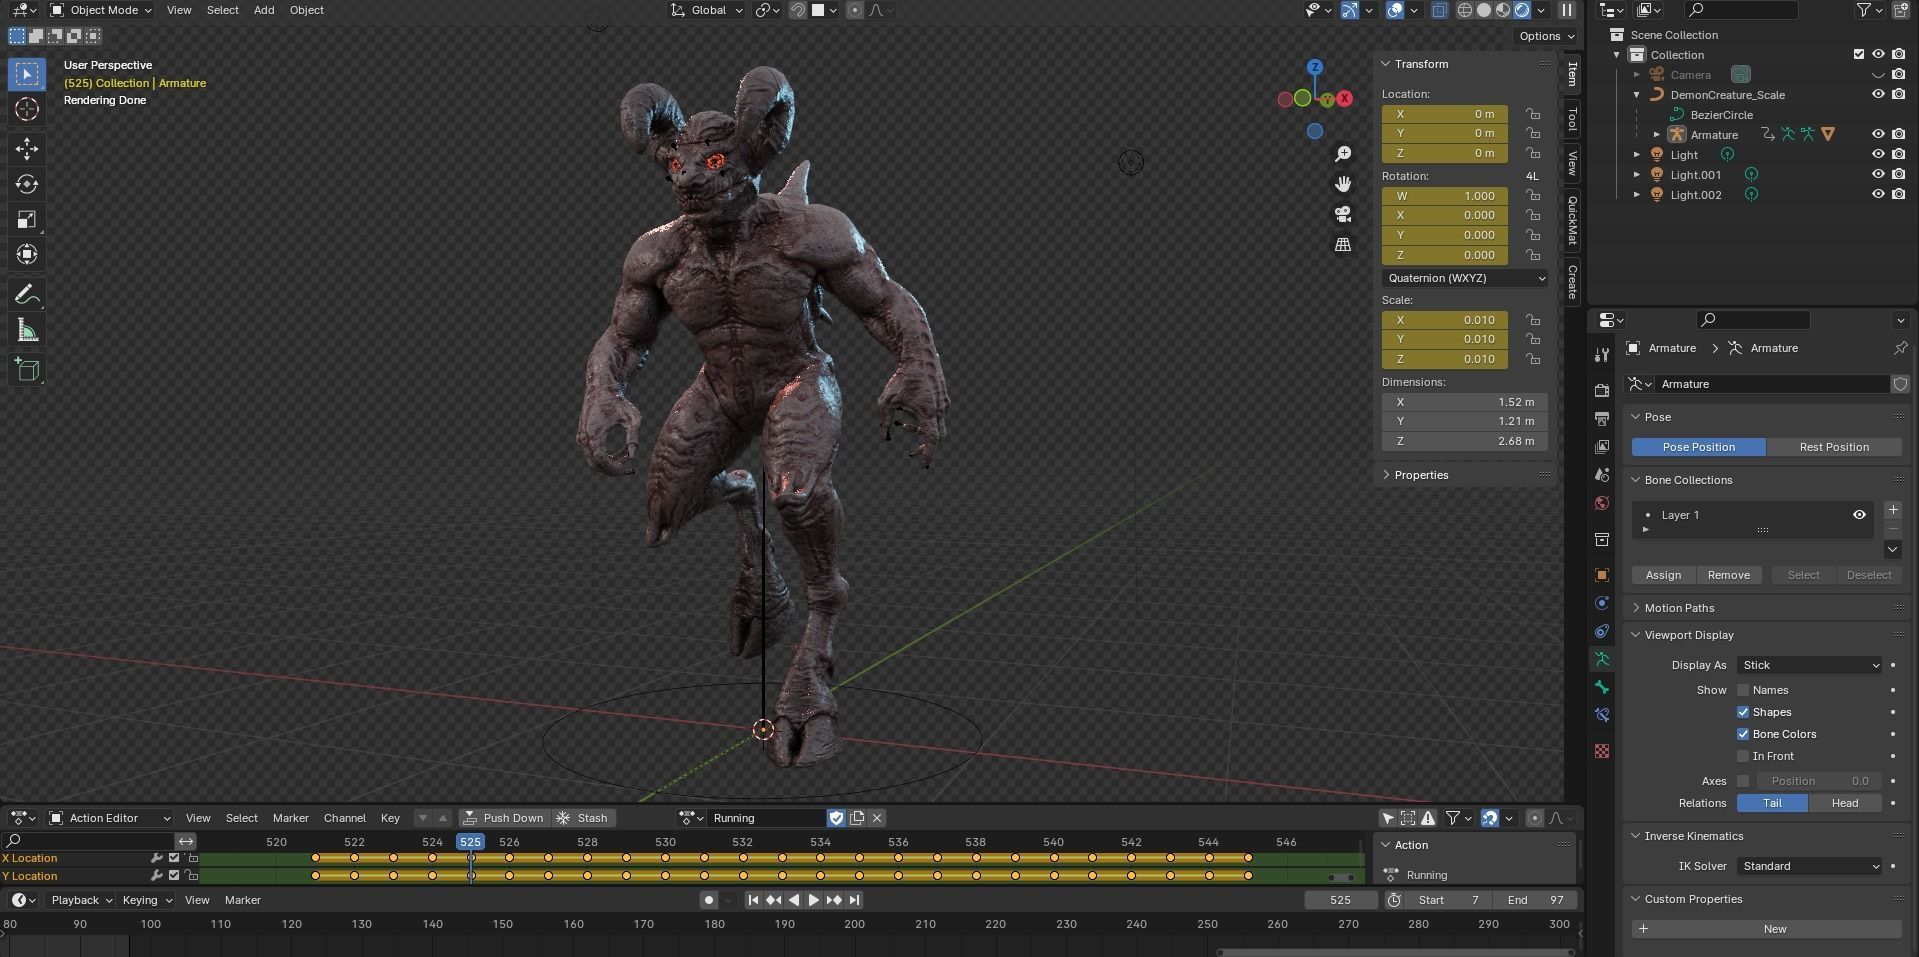
Task: Unlink the Running action with X
Action: tap(877, 818)
